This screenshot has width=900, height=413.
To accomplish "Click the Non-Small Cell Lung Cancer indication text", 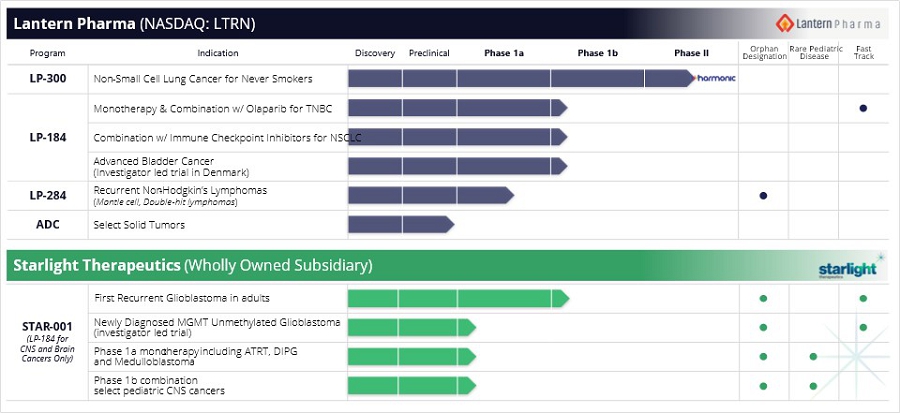I will 203,78.
